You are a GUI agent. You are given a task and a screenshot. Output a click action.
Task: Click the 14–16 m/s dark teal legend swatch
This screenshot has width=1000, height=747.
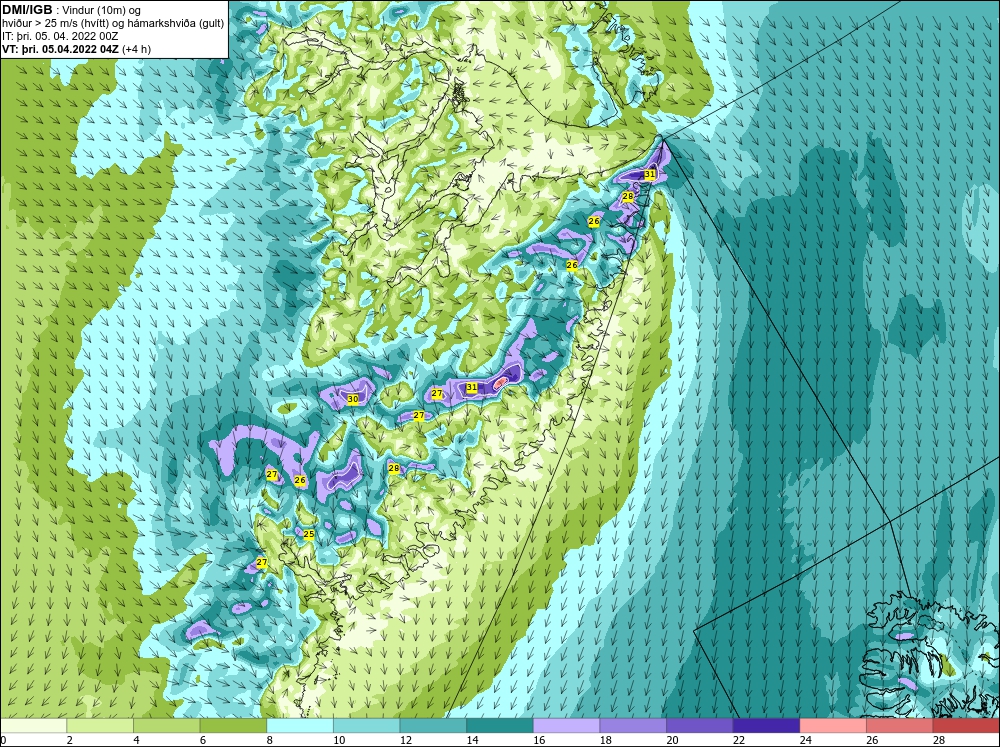pyautogui.click(x=500, y=726)
